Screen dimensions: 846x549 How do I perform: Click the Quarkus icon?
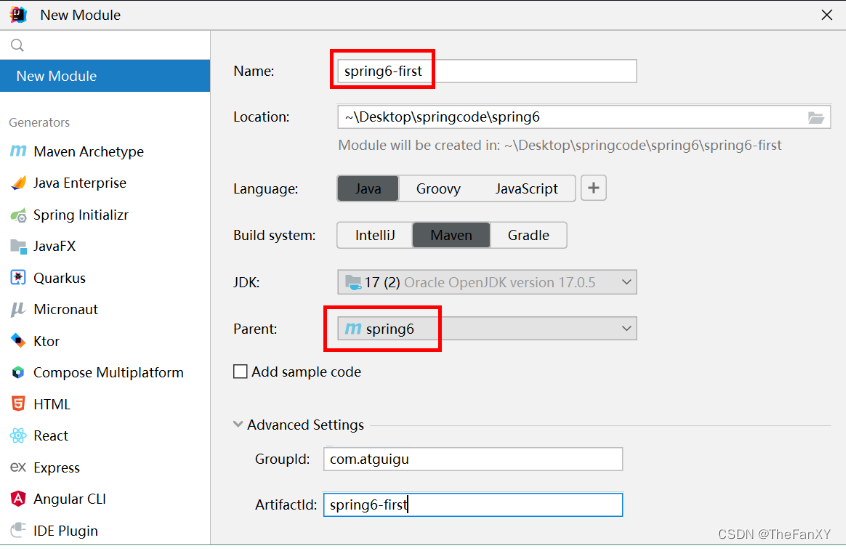tap(18, 278)
